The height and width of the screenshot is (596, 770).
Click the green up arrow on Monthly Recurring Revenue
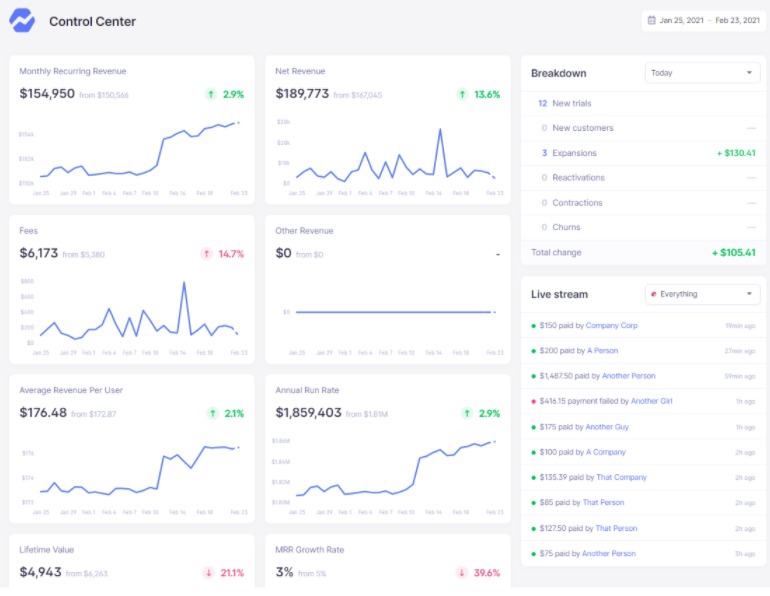(x=211, y=94)
